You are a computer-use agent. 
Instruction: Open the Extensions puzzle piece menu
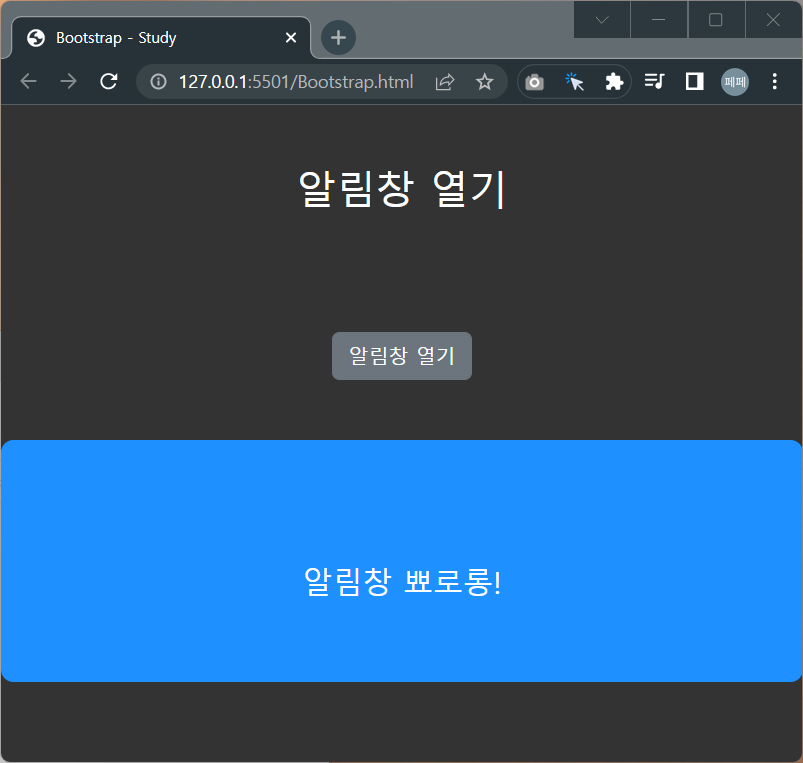pos(612,81)
